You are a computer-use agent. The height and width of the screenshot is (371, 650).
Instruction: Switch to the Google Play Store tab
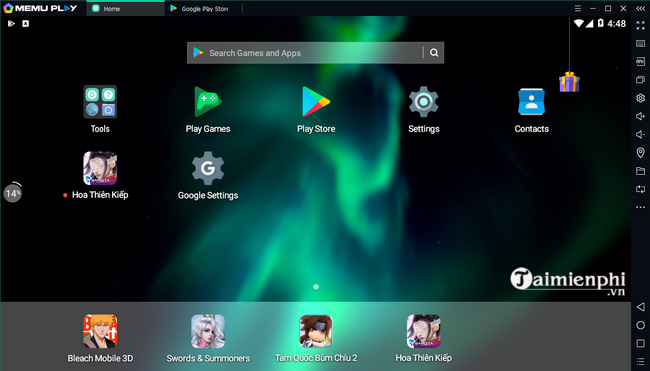click(204, 8)
